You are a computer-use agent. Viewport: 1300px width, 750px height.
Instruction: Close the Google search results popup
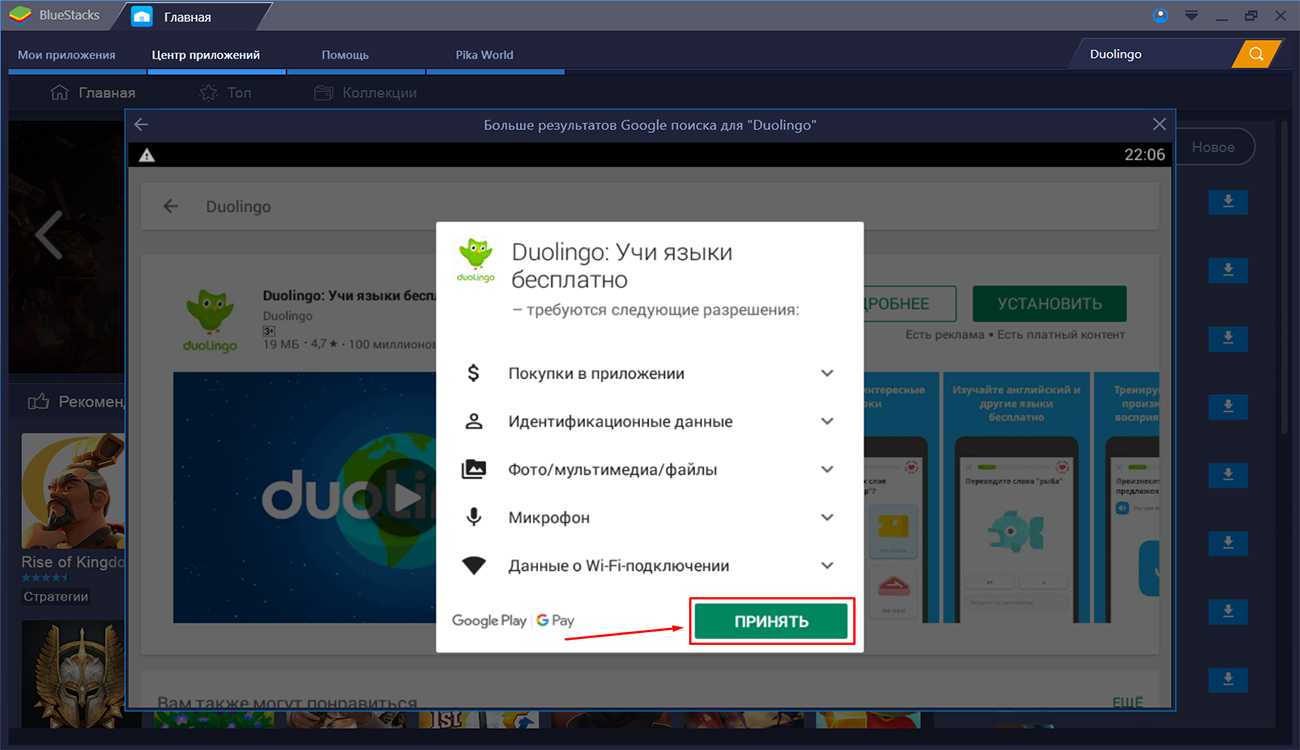(1159, 125)
